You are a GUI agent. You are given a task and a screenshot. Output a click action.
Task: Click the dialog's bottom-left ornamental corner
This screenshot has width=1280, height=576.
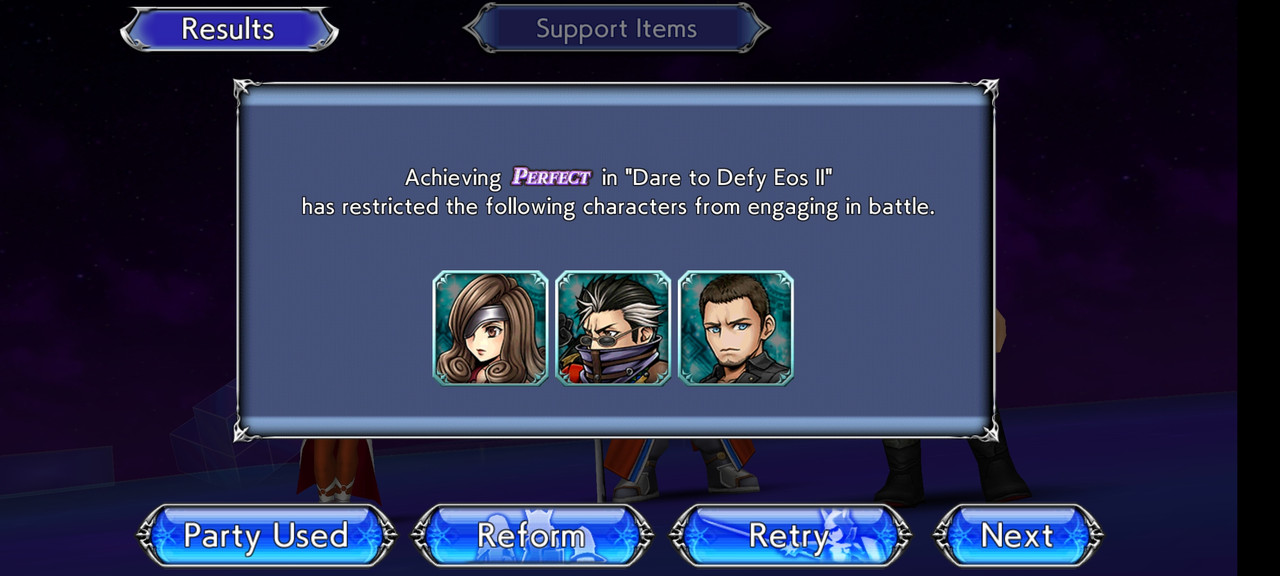tap(246, 430)
